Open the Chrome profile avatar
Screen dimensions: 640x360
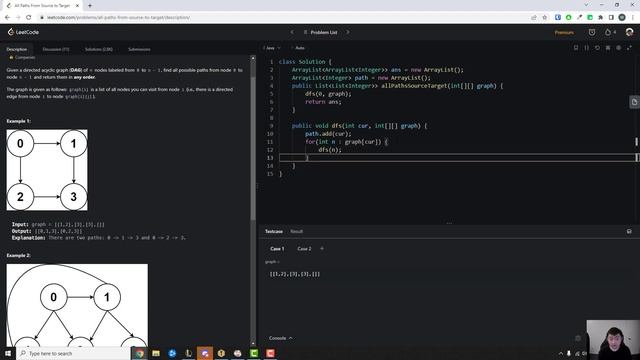coord(622,18)
